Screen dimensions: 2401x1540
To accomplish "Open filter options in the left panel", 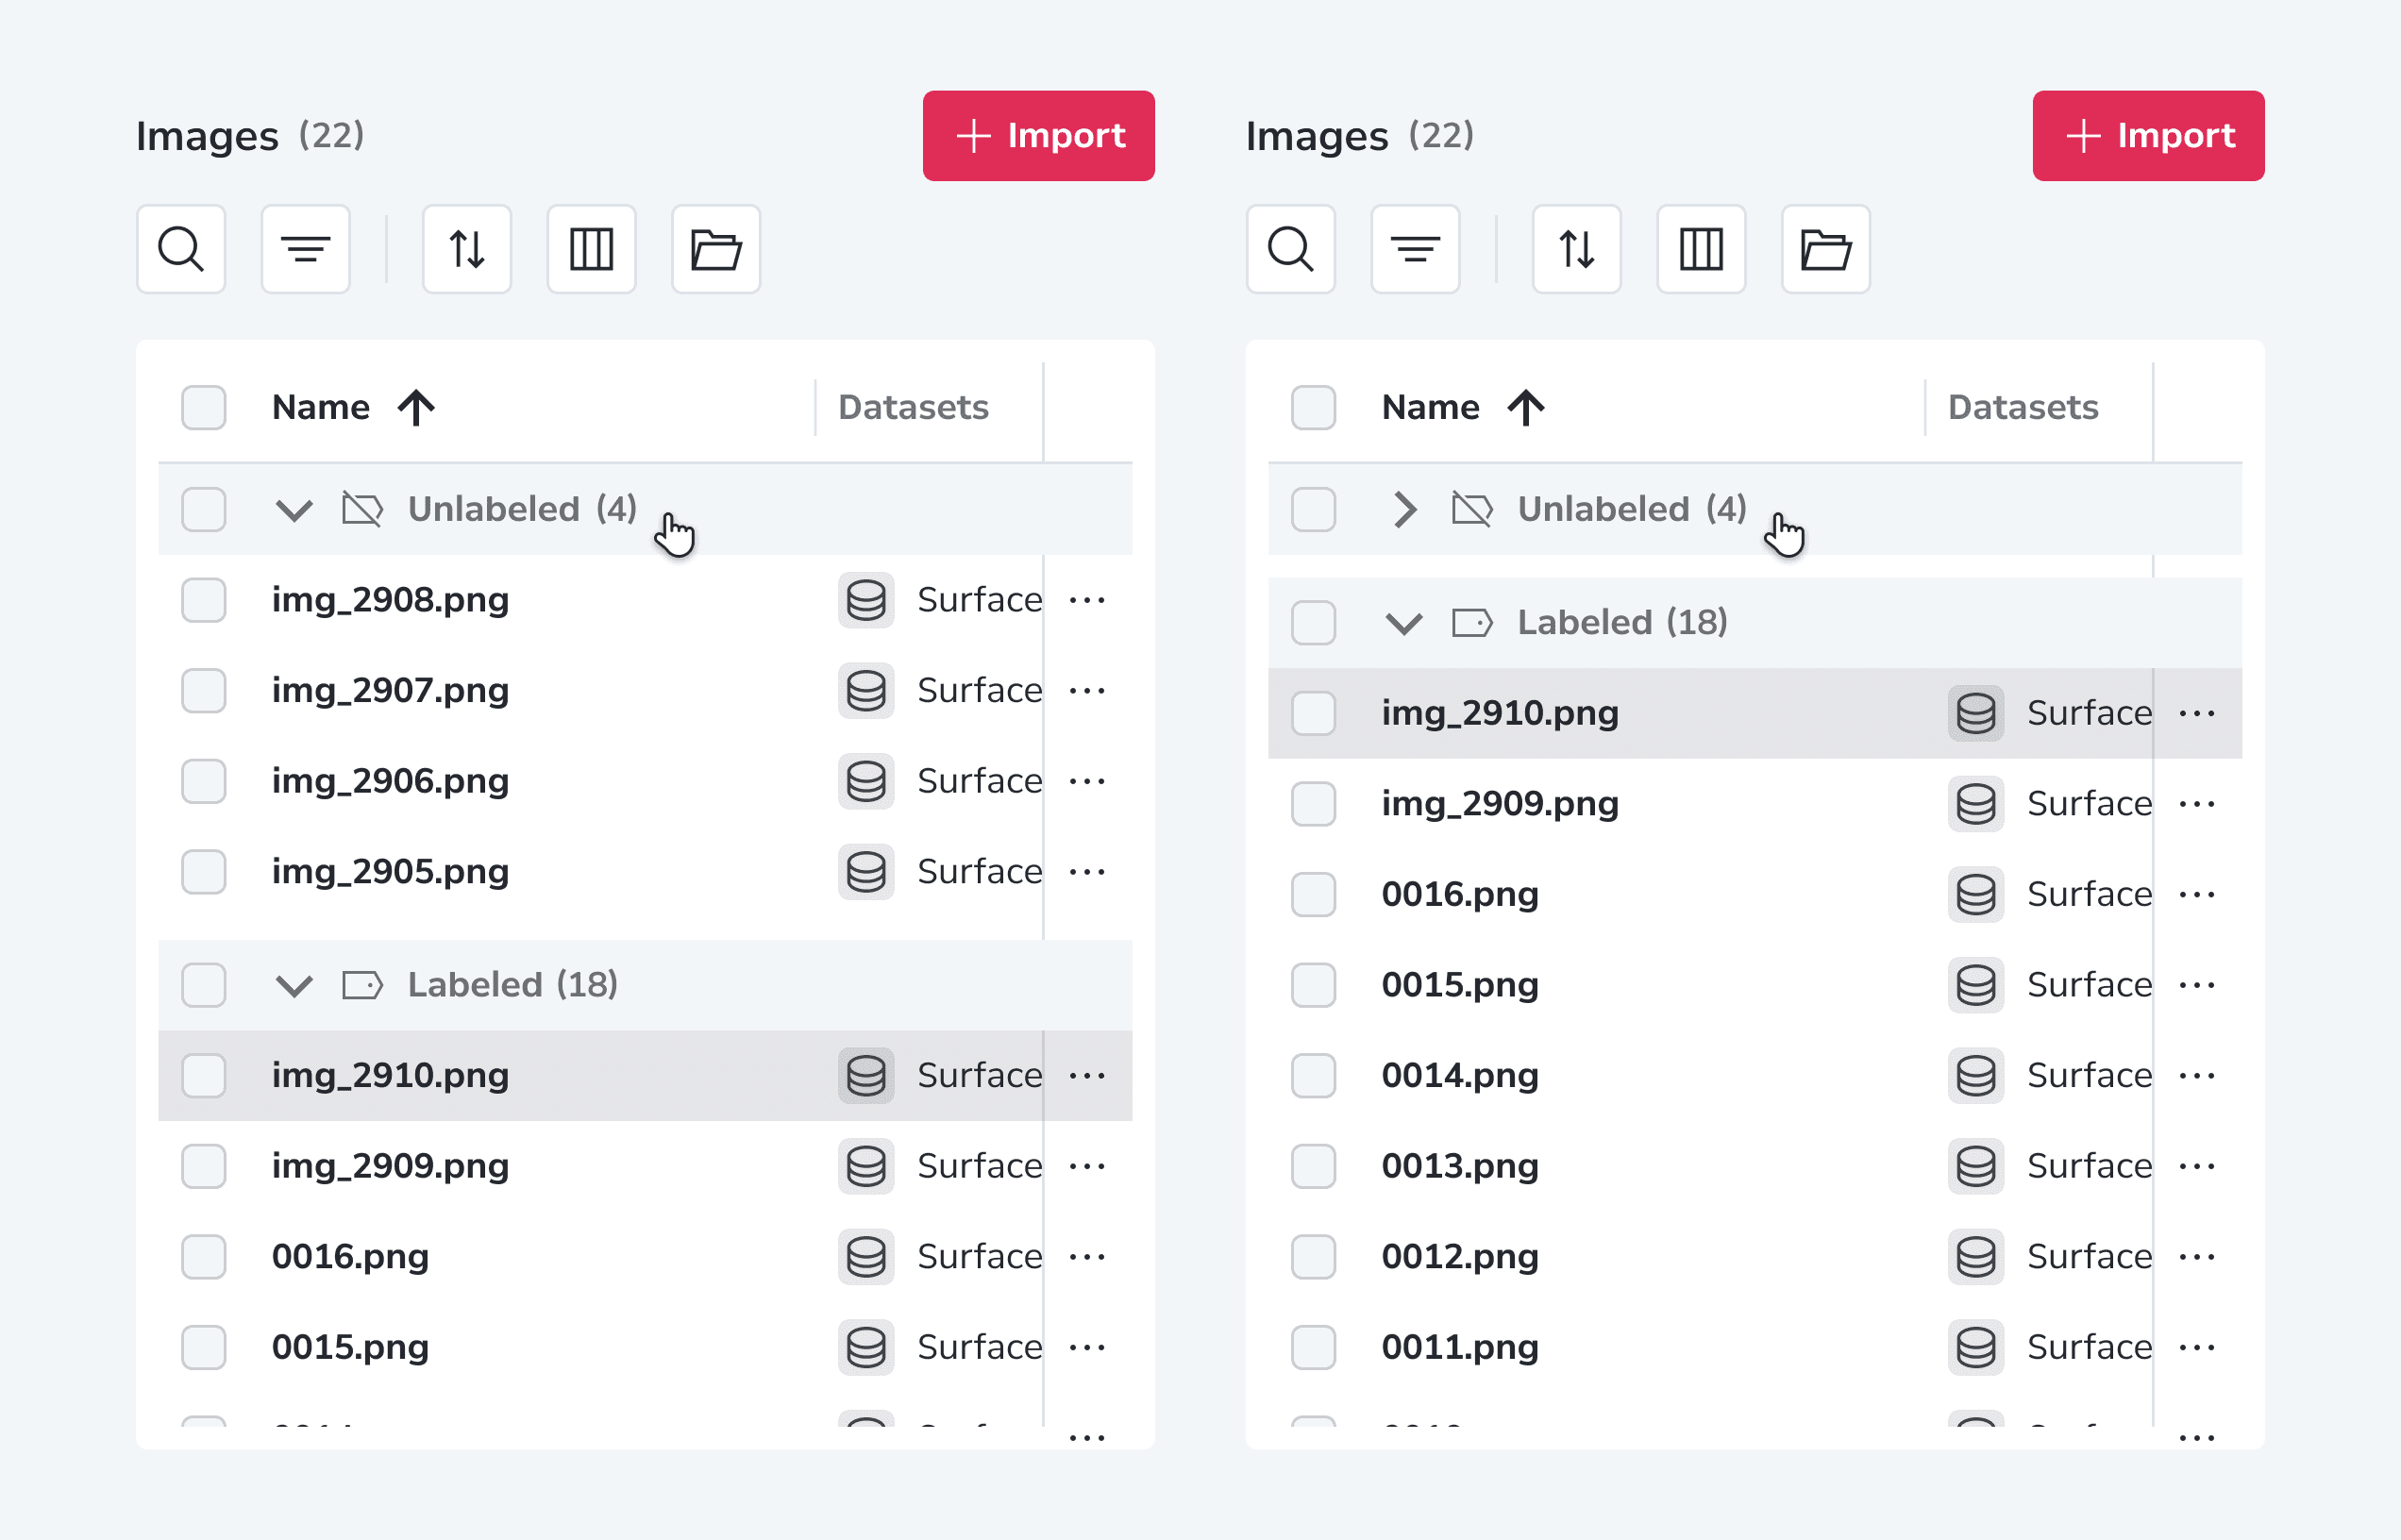I will click(306, 249).
